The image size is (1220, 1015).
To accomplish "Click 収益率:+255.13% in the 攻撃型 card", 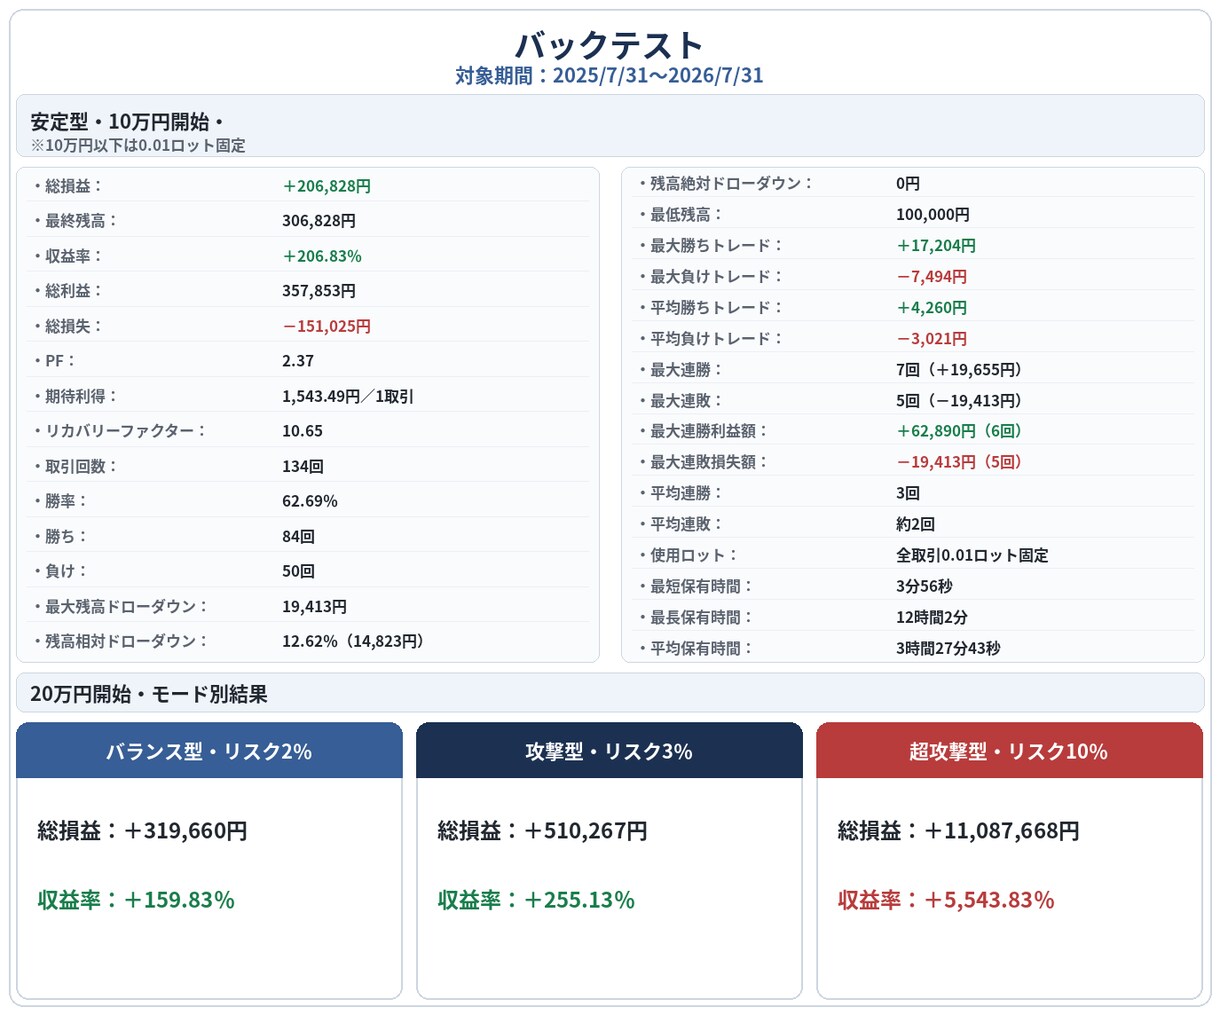I will [x=536, y=900].
